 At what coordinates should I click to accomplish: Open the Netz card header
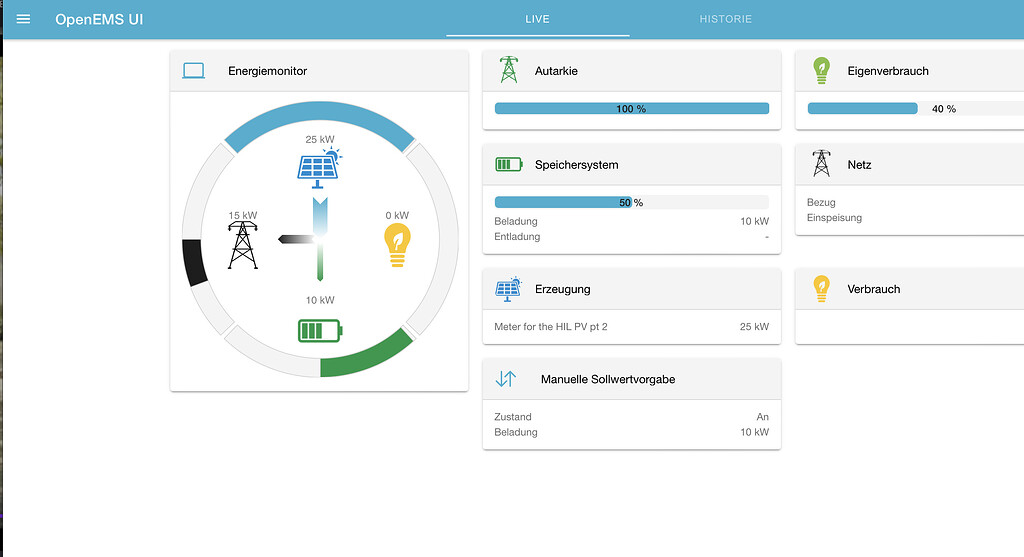pos(910,165)
